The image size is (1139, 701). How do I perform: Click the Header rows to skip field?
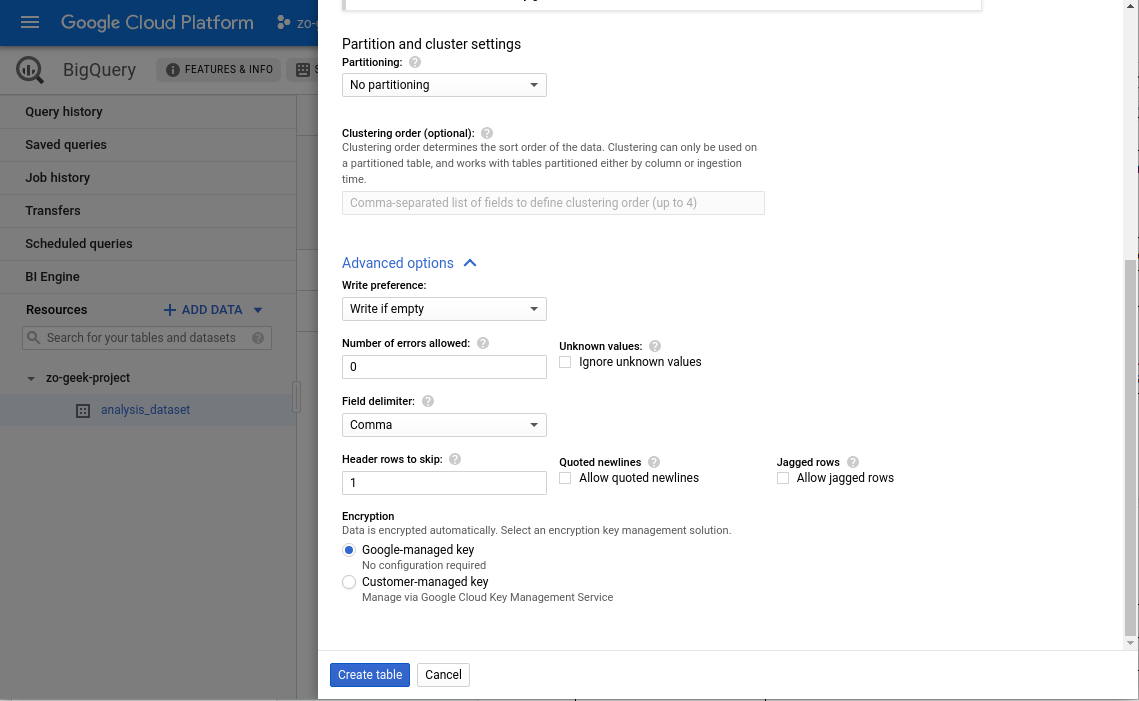tap(444, 483)
